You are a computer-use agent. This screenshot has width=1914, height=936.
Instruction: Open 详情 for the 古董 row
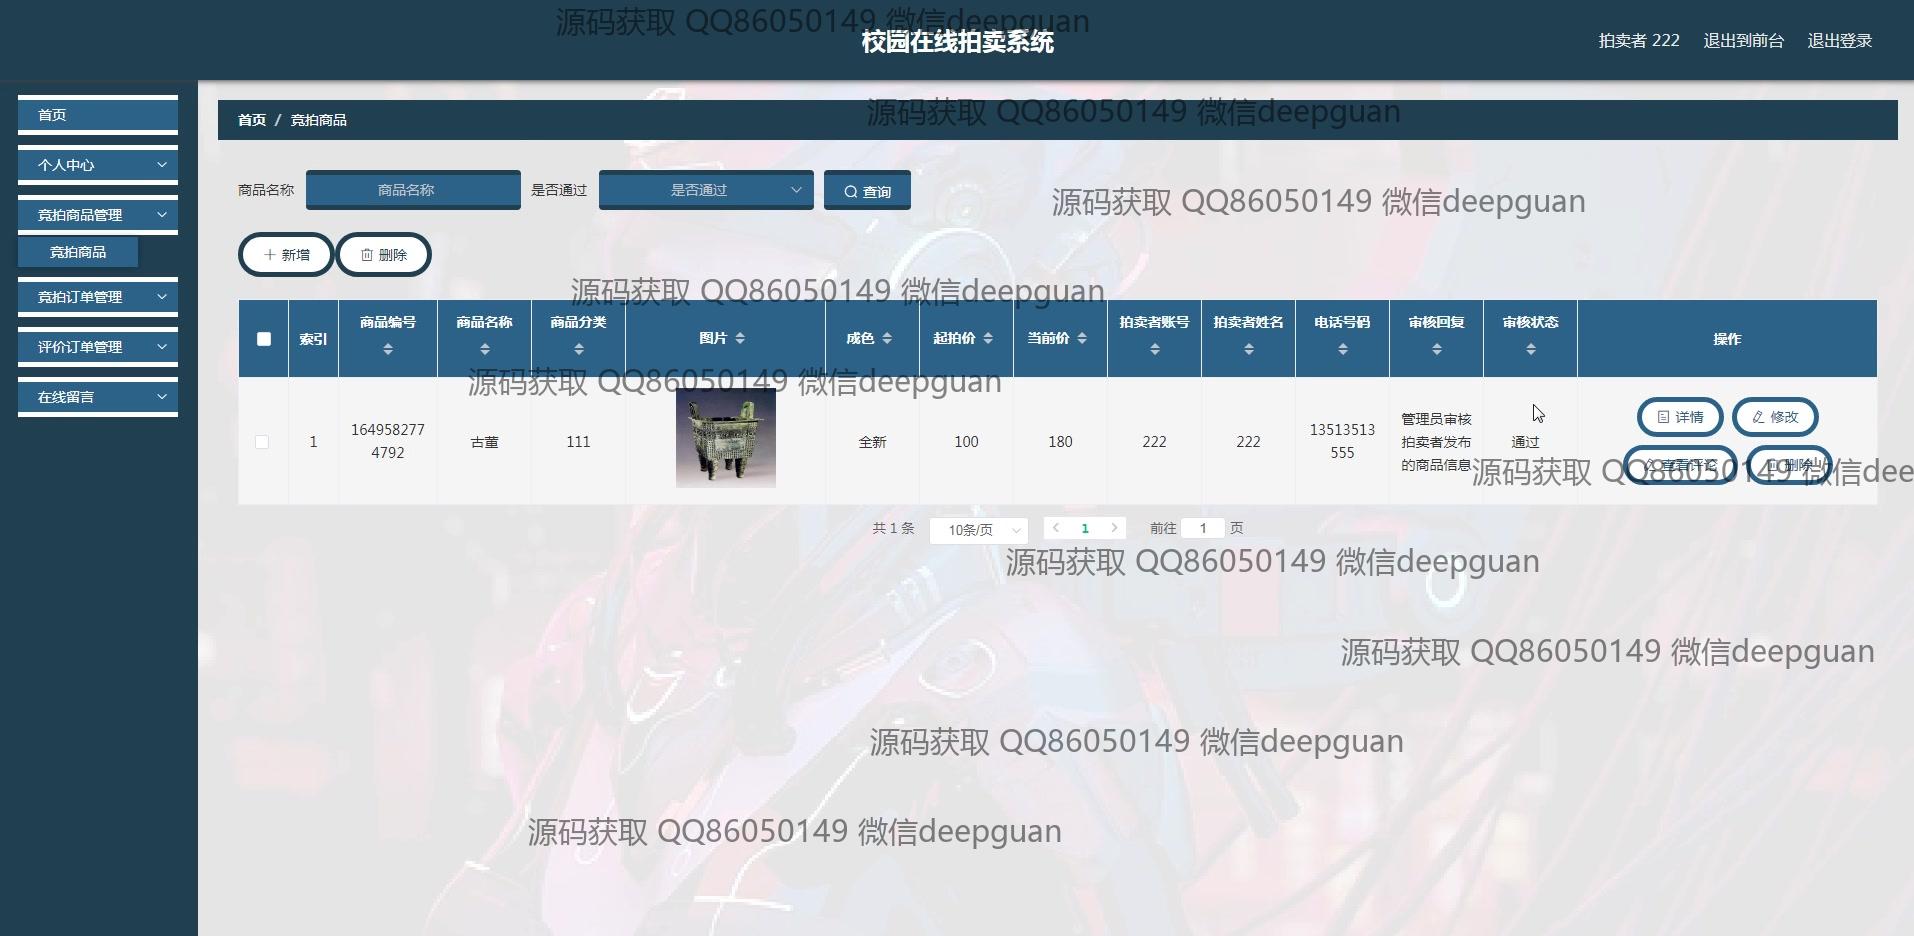click(x=1680, y=417)
